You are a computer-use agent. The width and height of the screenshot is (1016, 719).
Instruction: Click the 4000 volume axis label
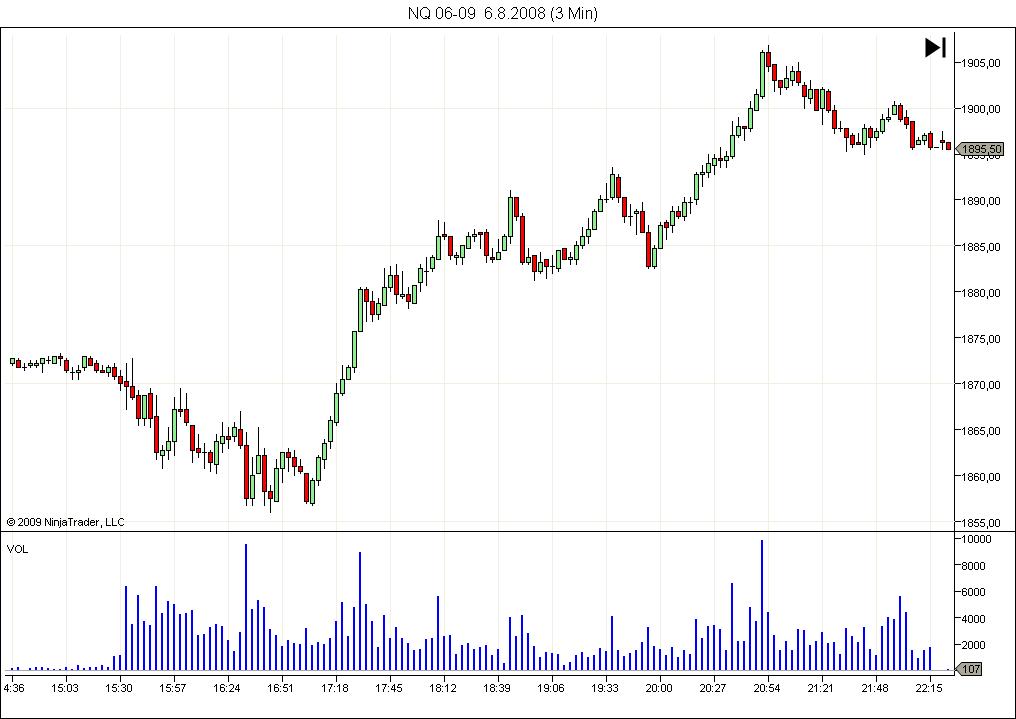[x=974, y=619]
